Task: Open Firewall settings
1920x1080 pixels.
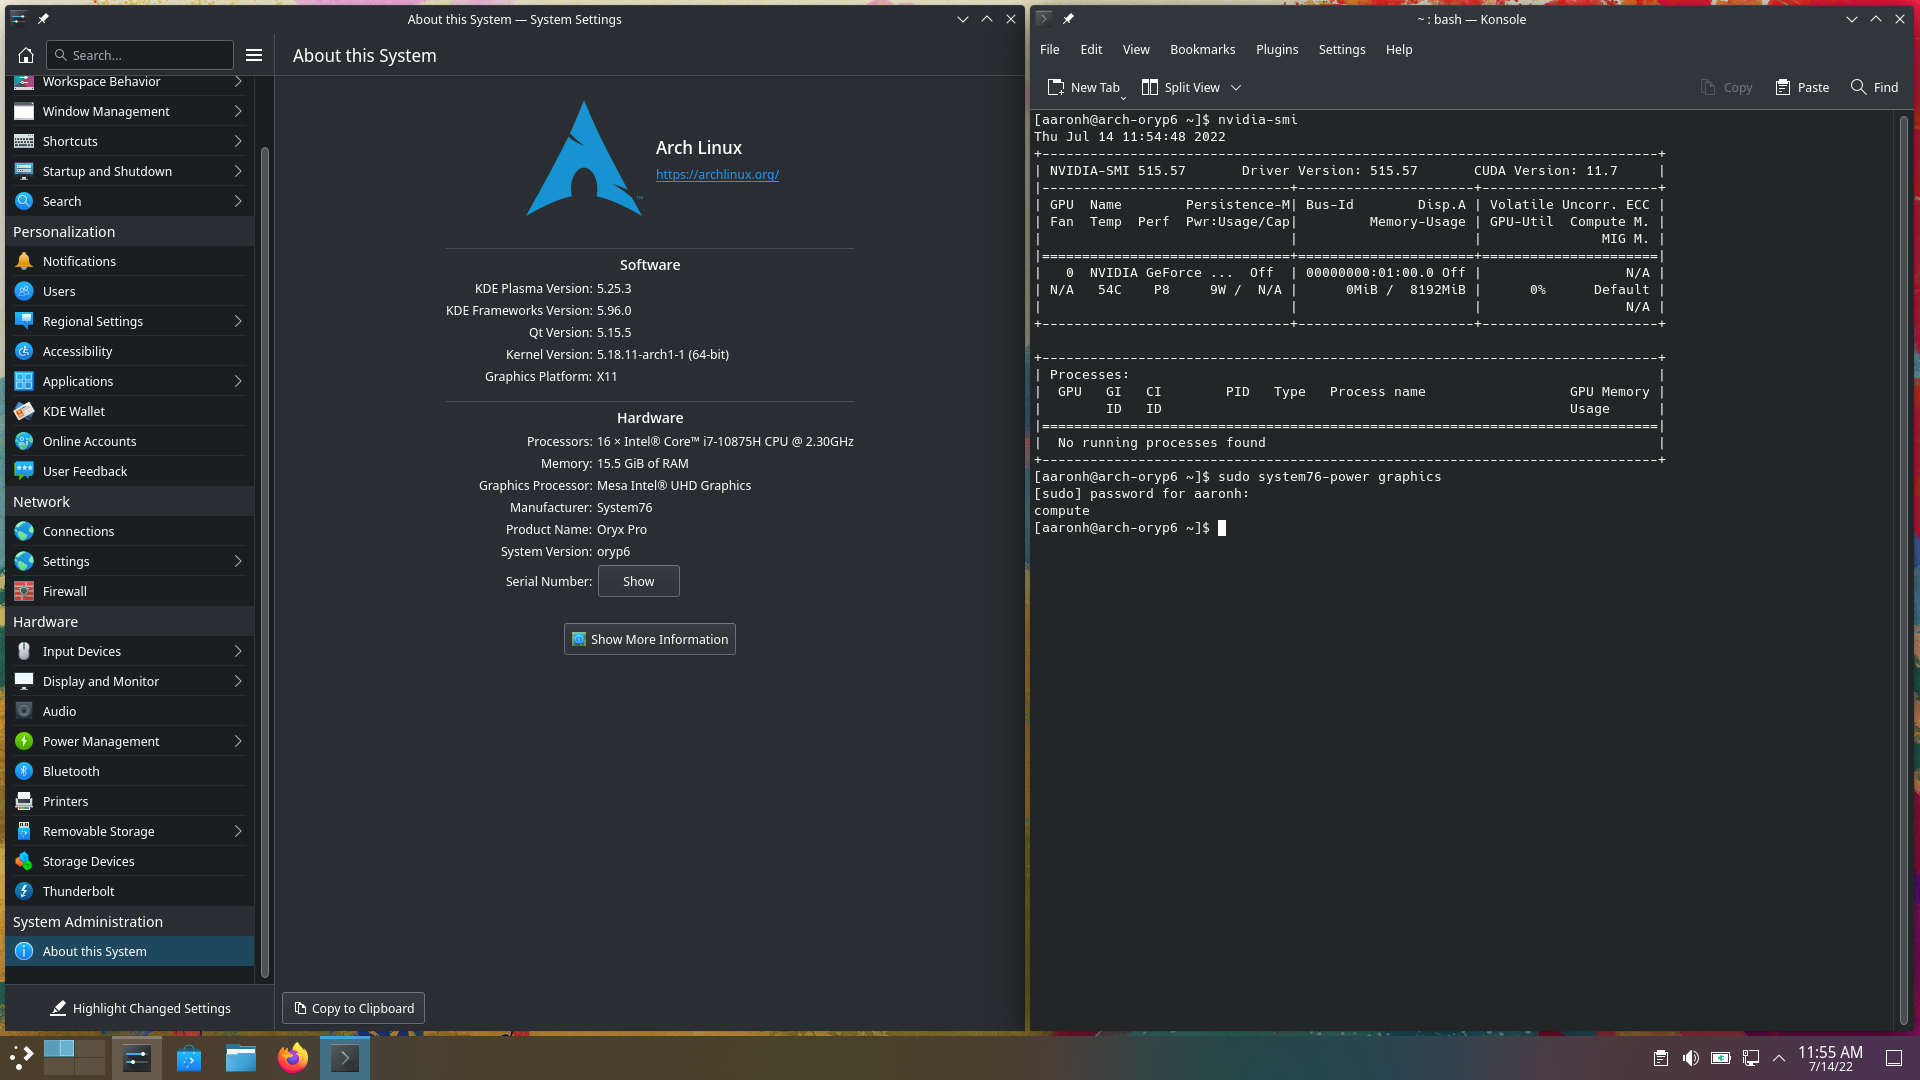Action: coord(130,591)
